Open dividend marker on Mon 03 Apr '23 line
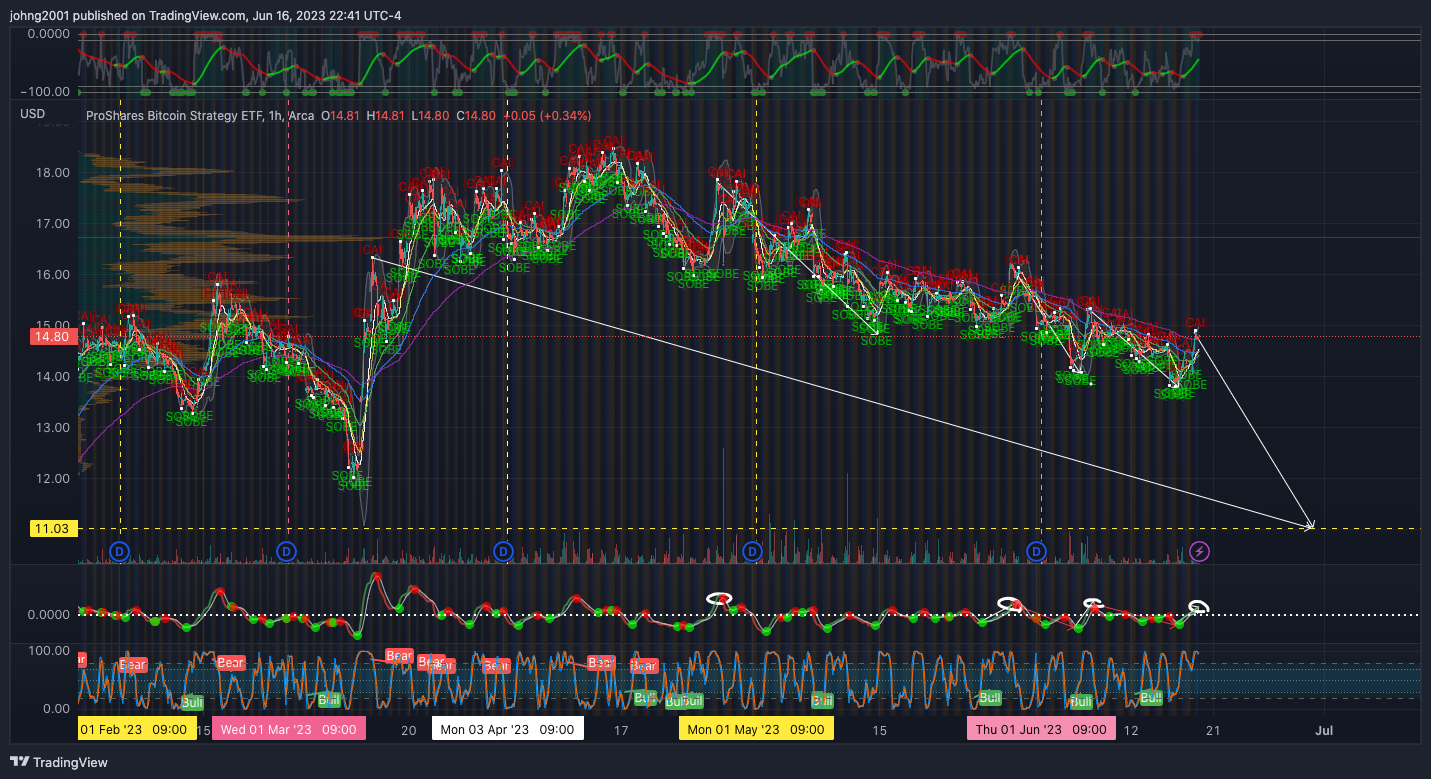This screenshot has height=779, width=1431. pyautogui.click(x=503, y=551)
